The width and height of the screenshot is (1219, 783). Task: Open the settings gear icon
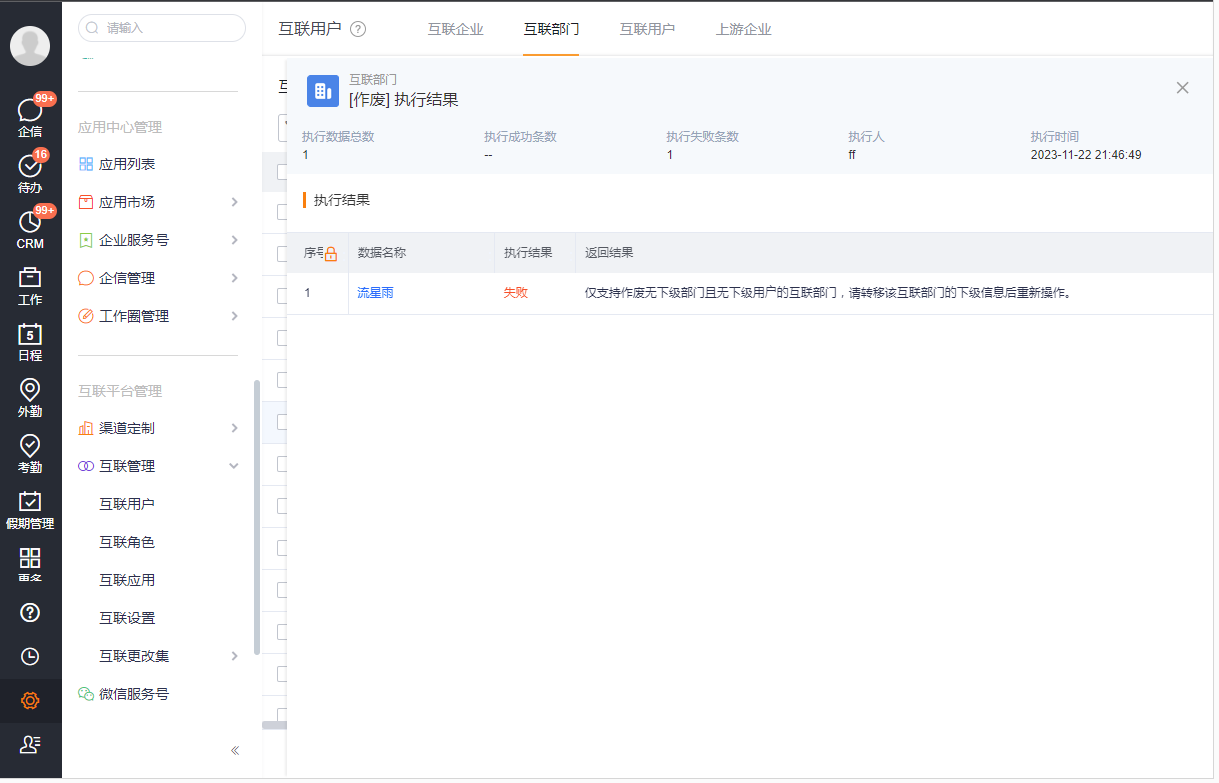pyautogui.click(x=30, y=701)
